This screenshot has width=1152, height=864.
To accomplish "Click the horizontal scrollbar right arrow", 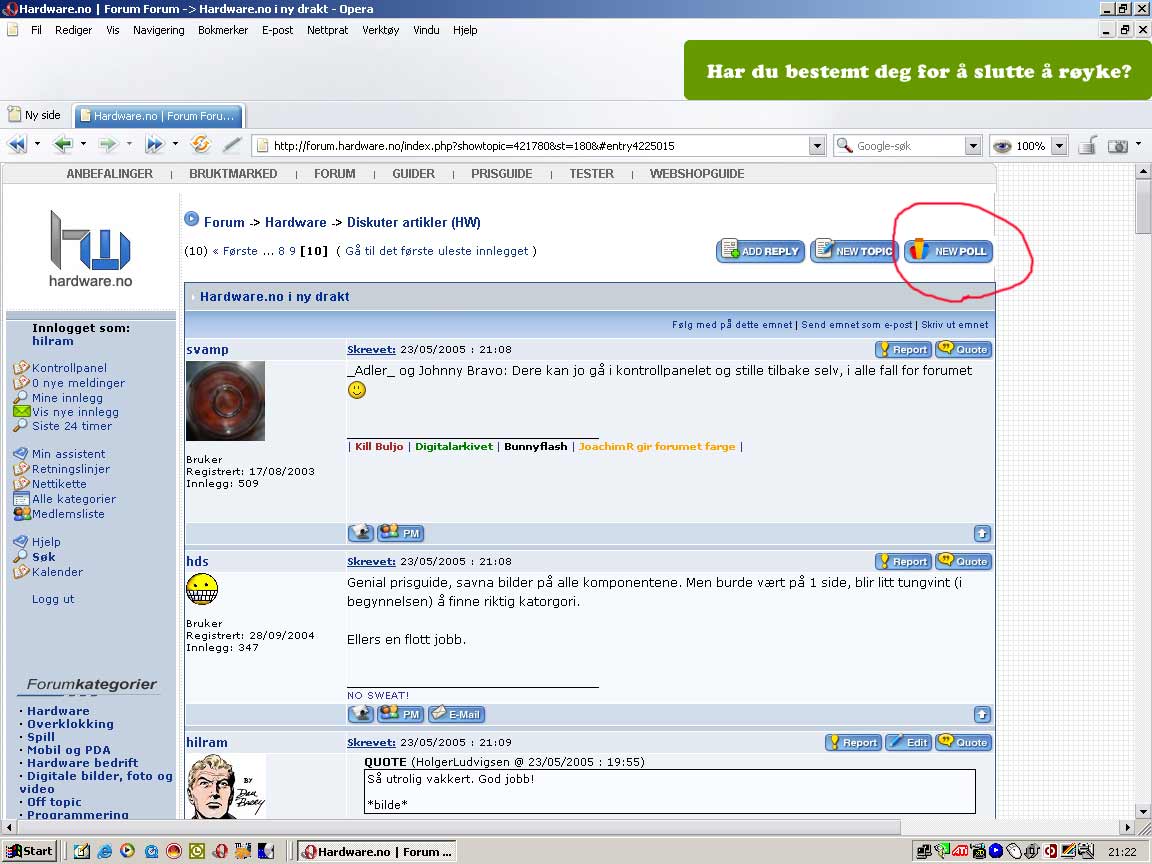I will pyautogui.click(x=1128, y=827).
